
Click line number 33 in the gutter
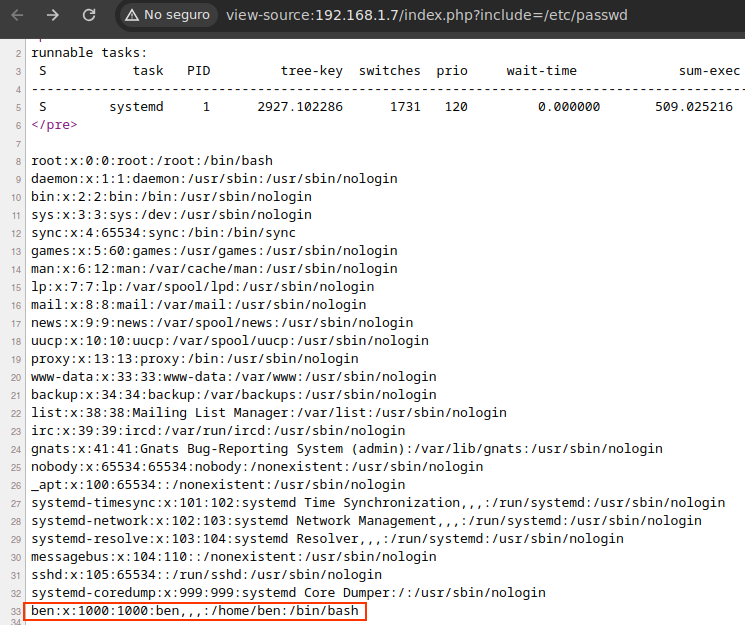(x=15, y=611)
